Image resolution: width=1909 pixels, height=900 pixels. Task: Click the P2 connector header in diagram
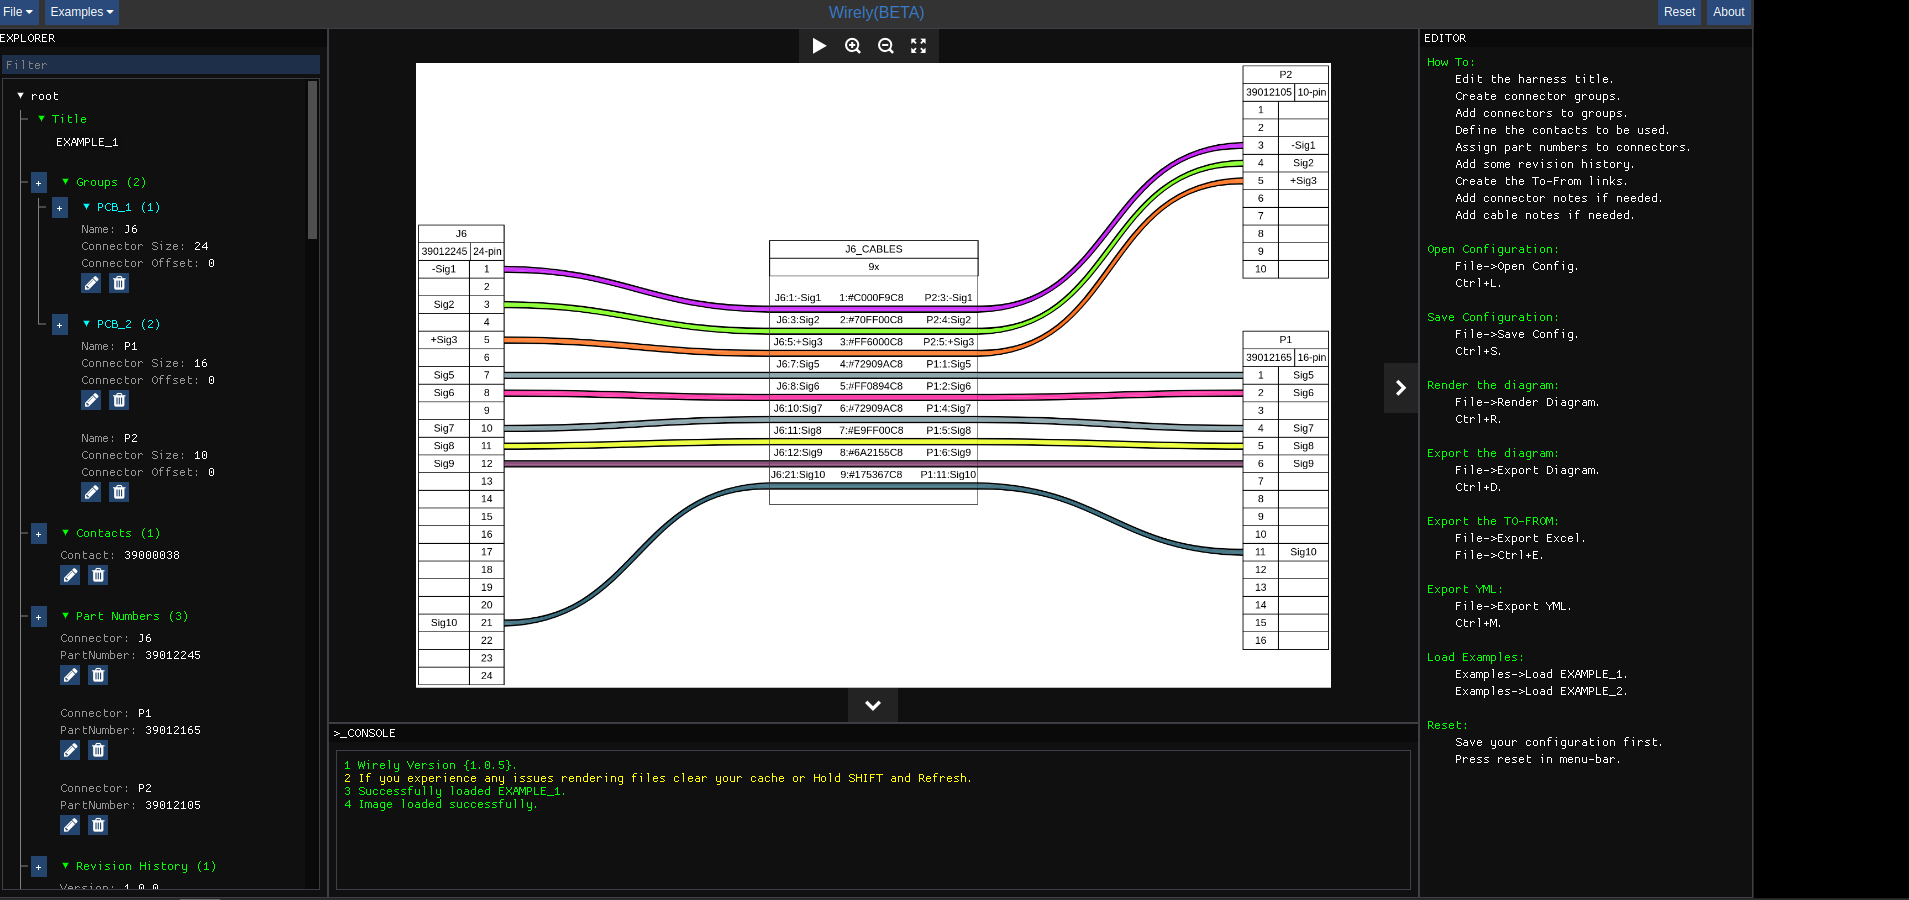point(1285,74)
